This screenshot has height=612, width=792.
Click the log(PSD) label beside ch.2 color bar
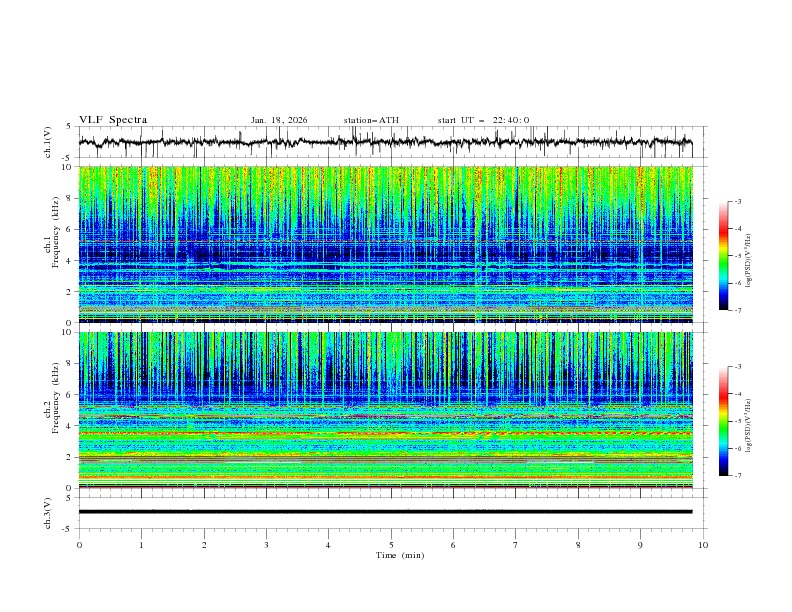(x=749, y=426)
